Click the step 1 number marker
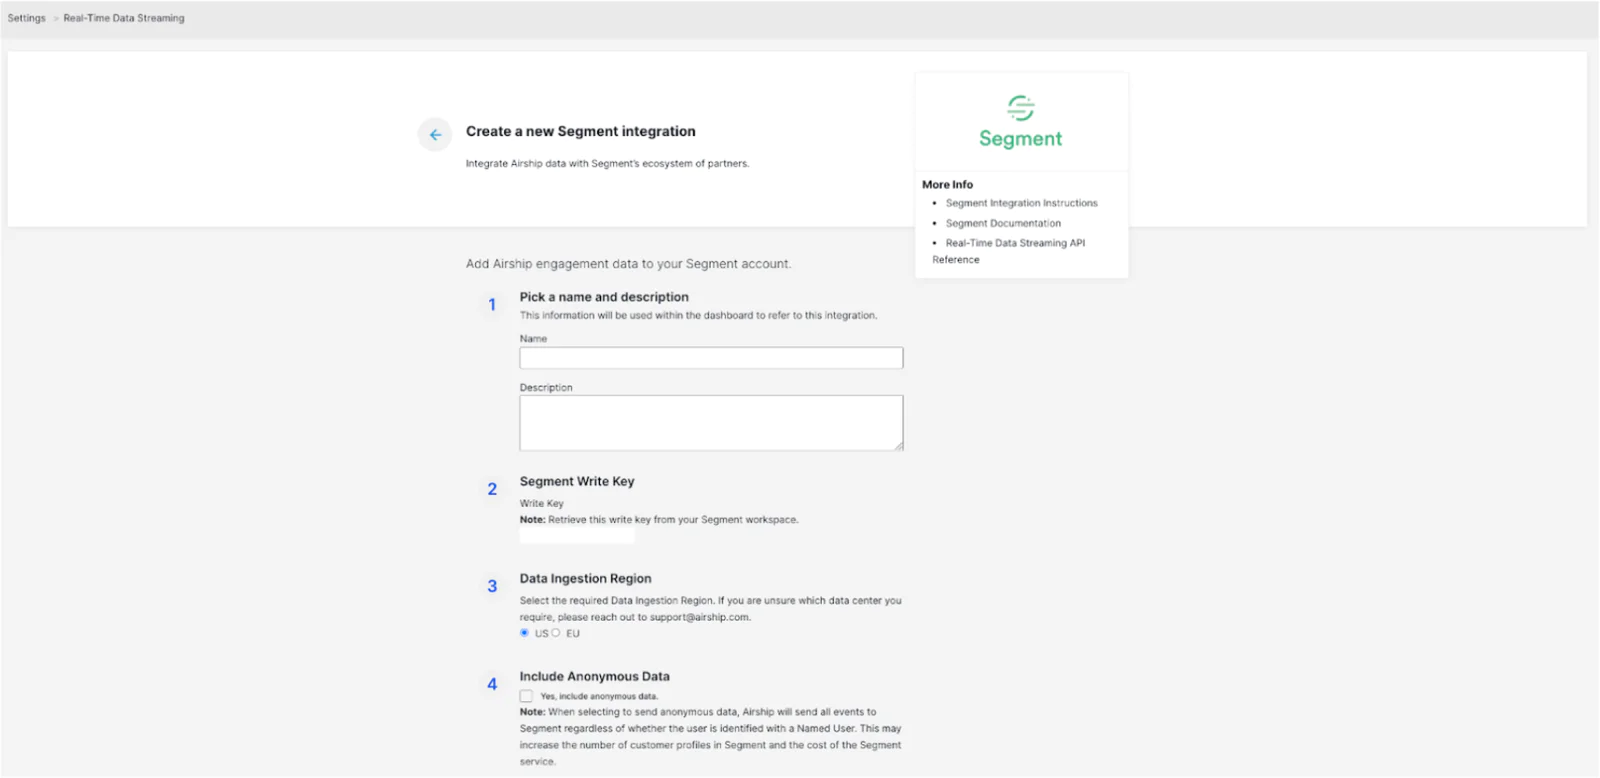Screen dimensions: 1600x778 [492, 305]
